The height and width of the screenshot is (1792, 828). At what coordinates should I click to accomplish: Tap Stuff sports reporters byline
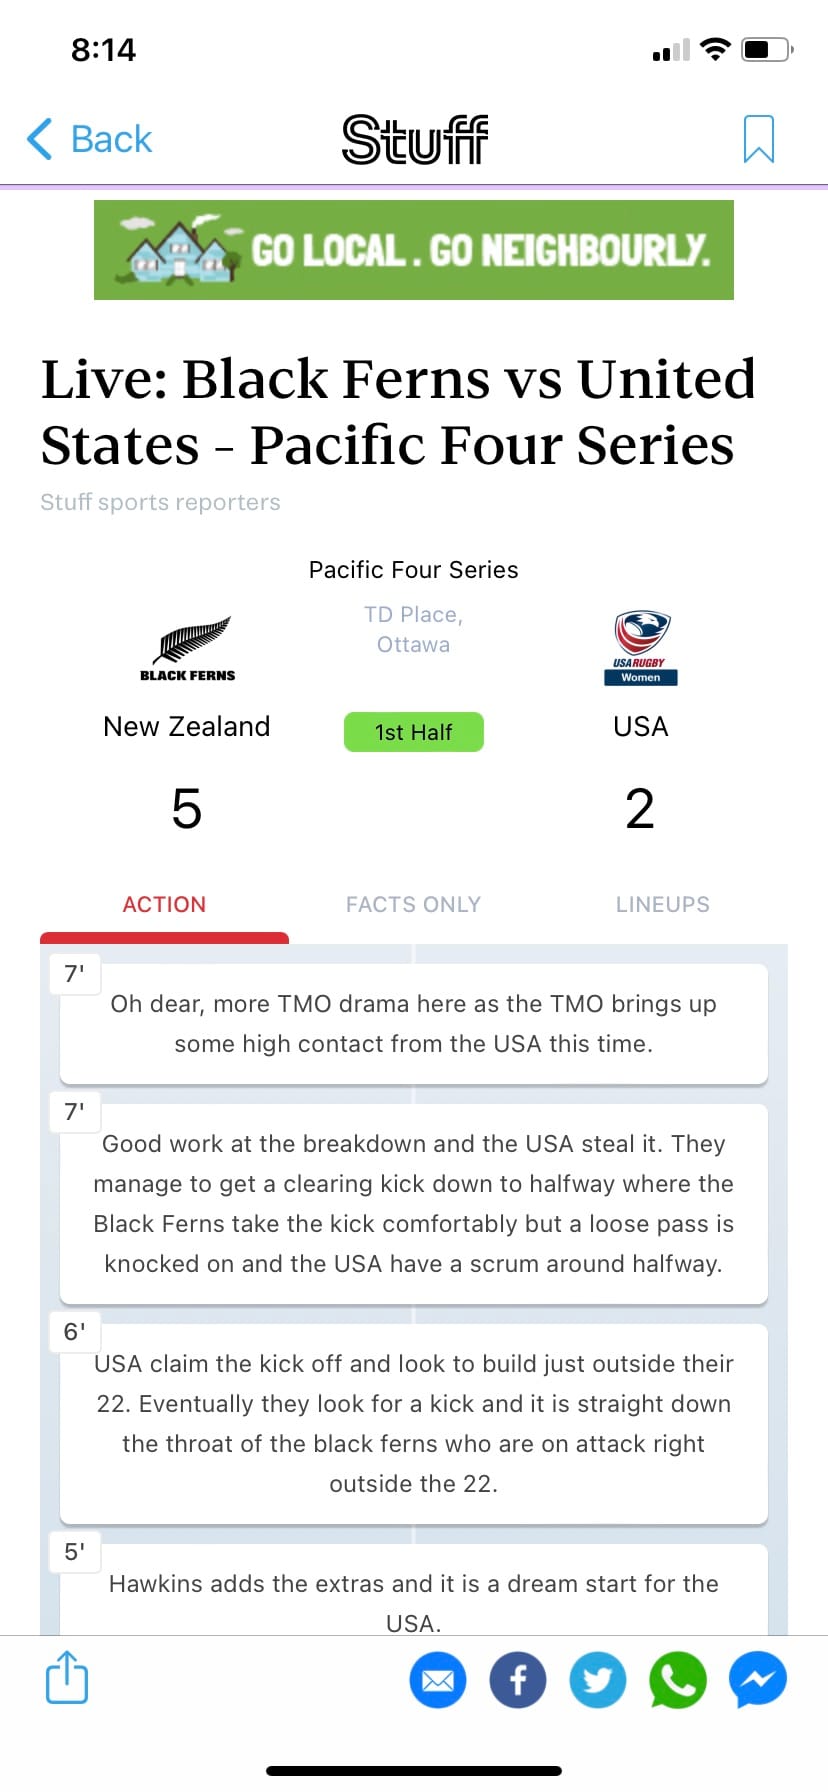click(160, 502)
